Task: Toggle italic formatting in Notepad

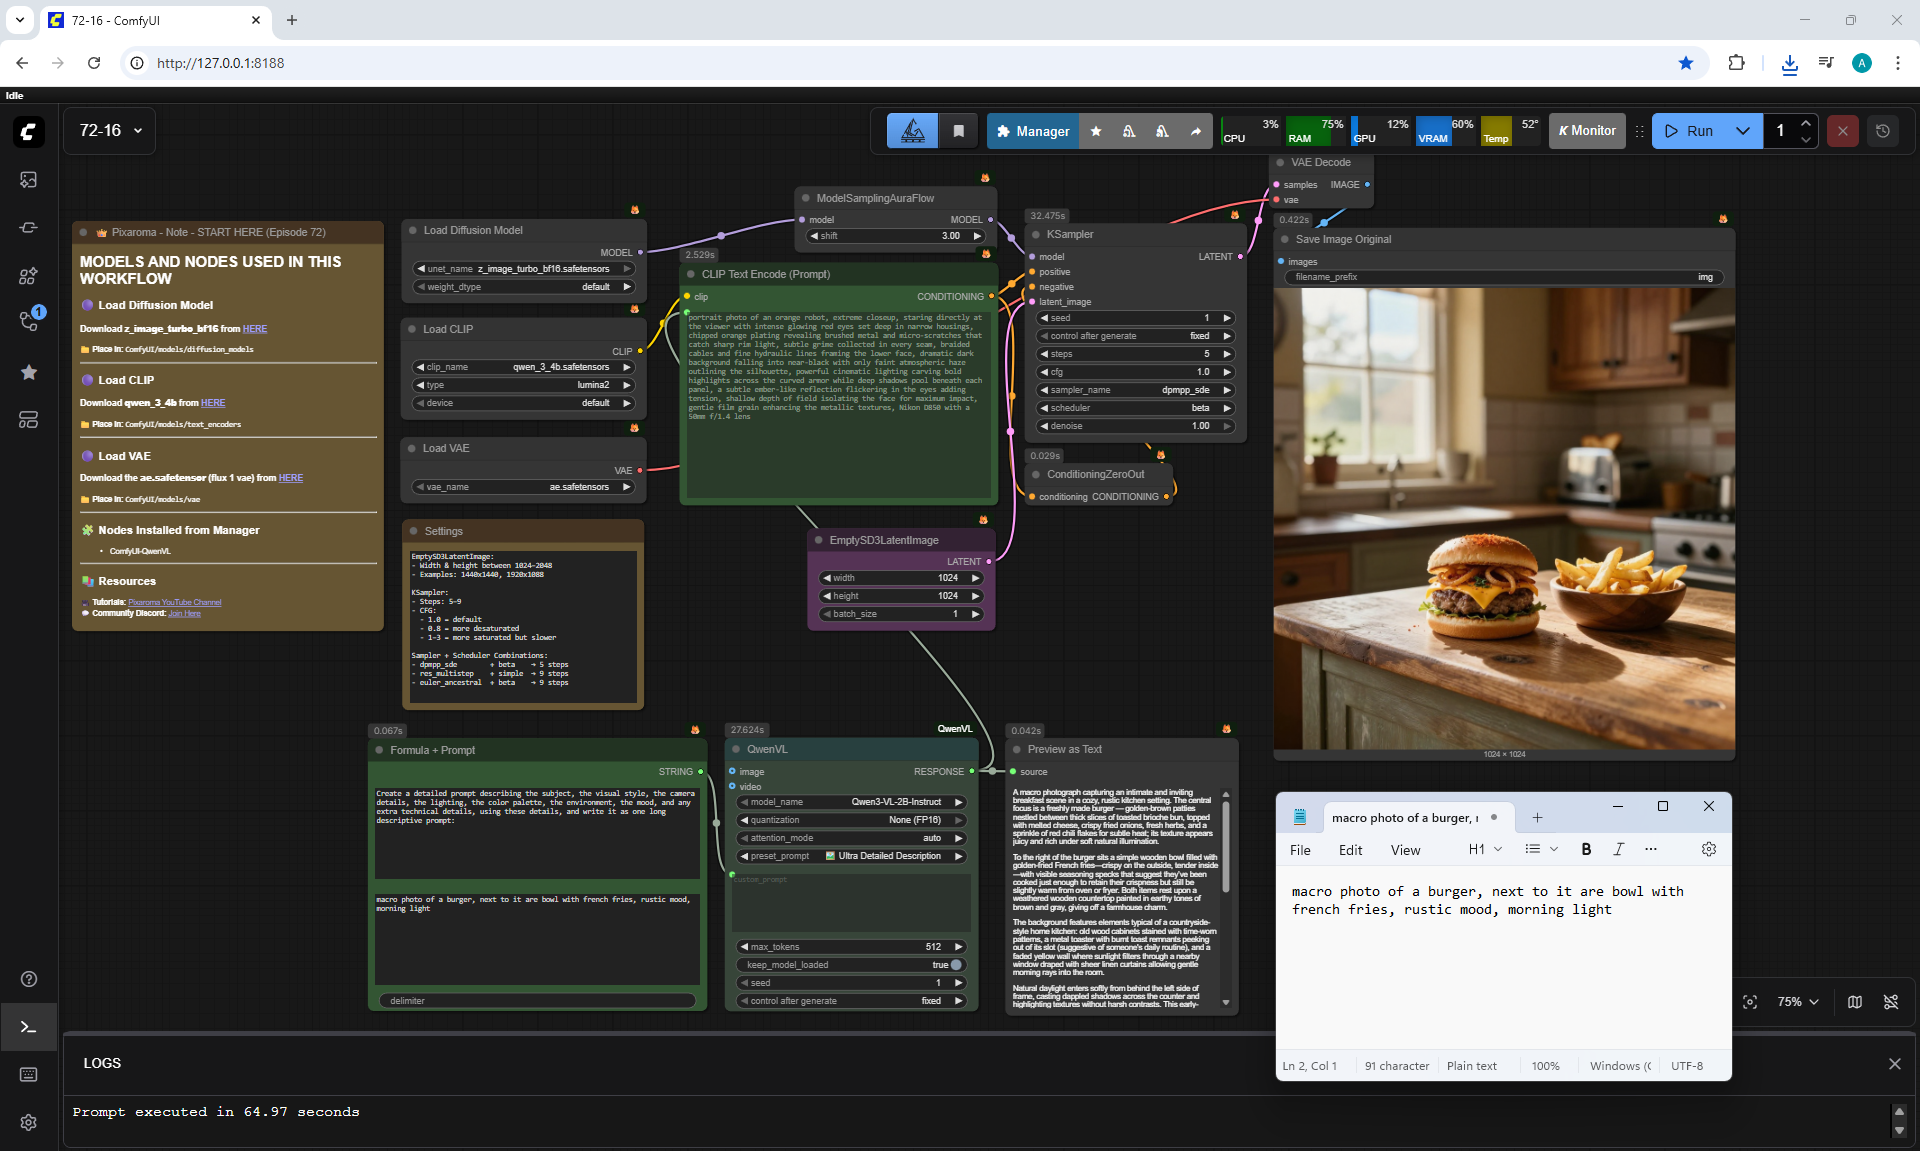Action: [x=1618, y=849]
